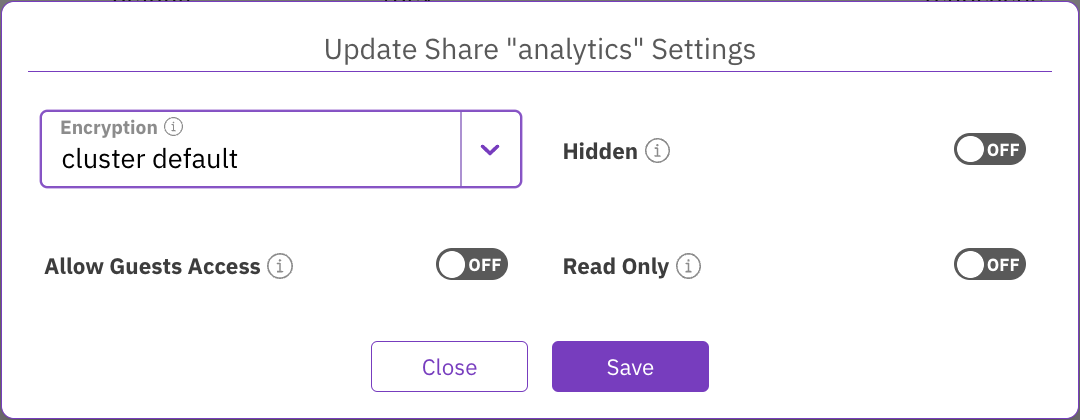Click the "Update Share analytics Settings" title

click(540, 48)
